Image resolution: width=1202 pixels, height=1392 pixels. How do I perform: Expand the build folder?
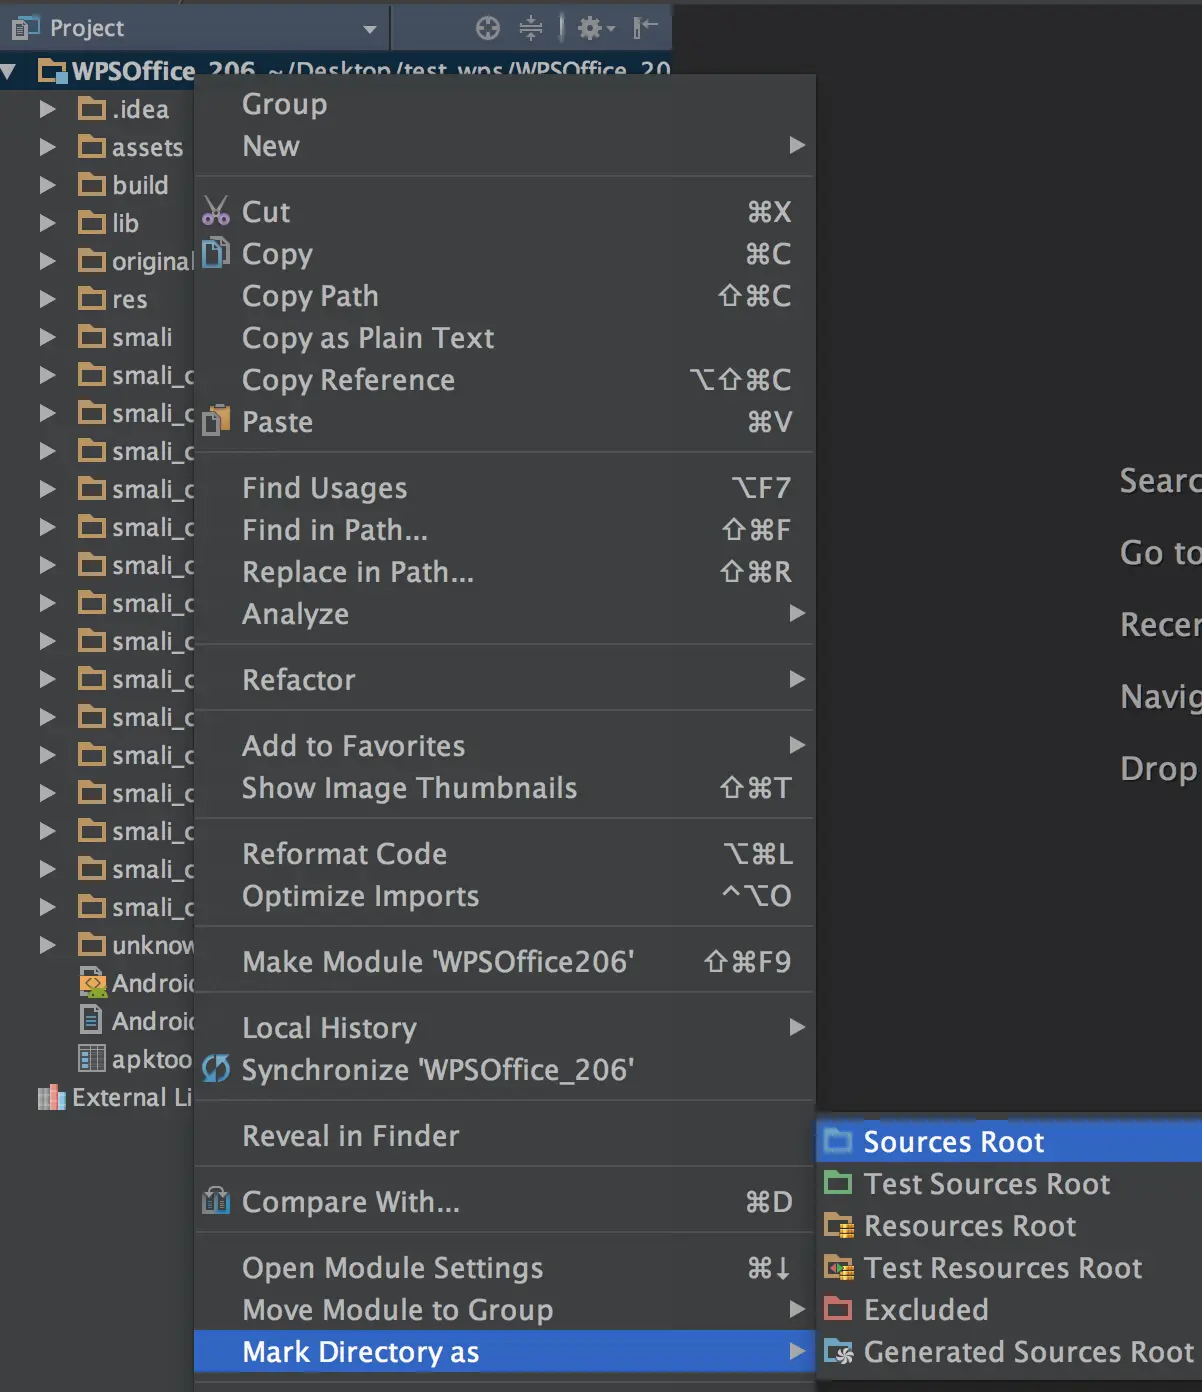pyautogui.click(x=47, y=184)
